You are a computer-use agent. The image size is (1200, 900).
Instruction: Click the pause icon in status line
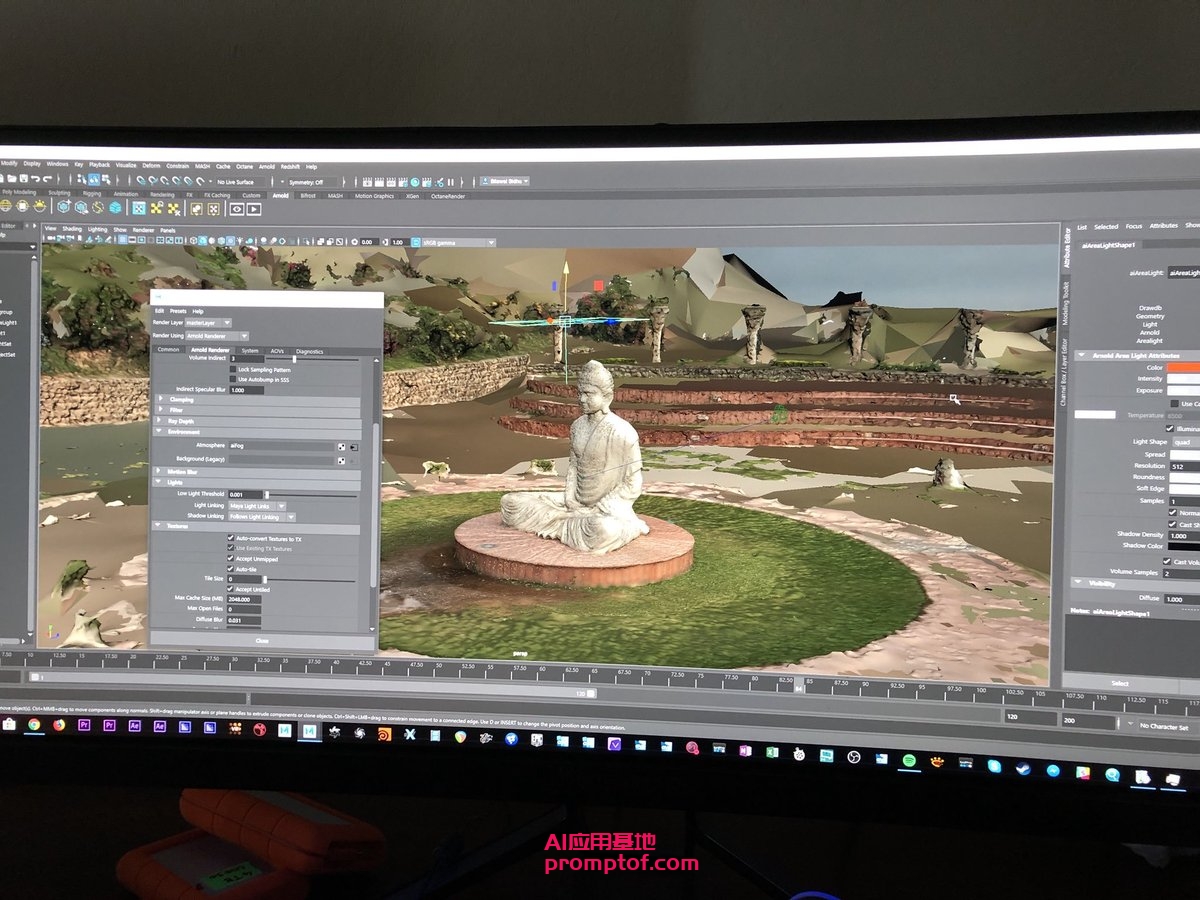pyautogui.click(x=450, y=182)
